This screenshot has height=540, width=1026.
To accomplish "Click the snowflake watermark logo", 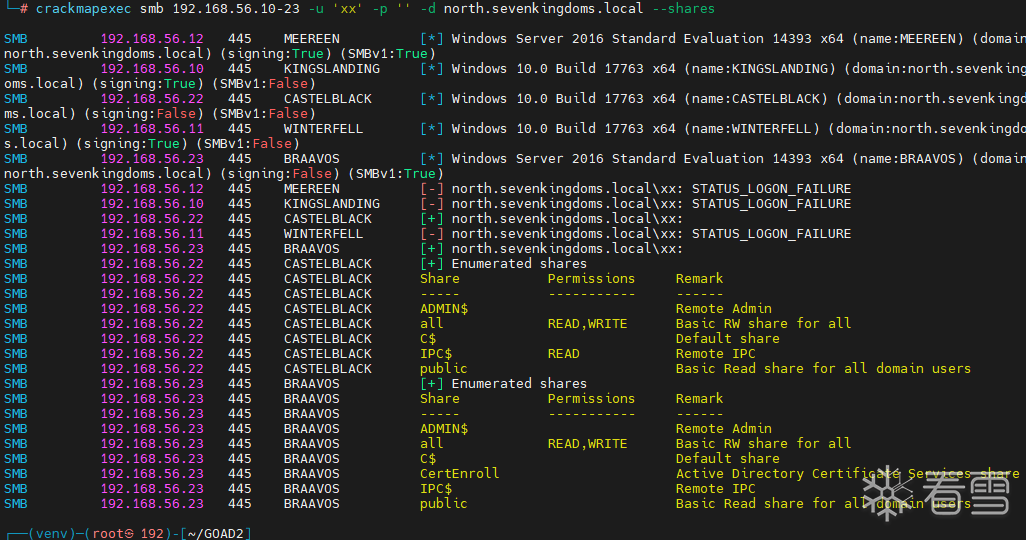I will pyautogui.click(x=886, y=493).
